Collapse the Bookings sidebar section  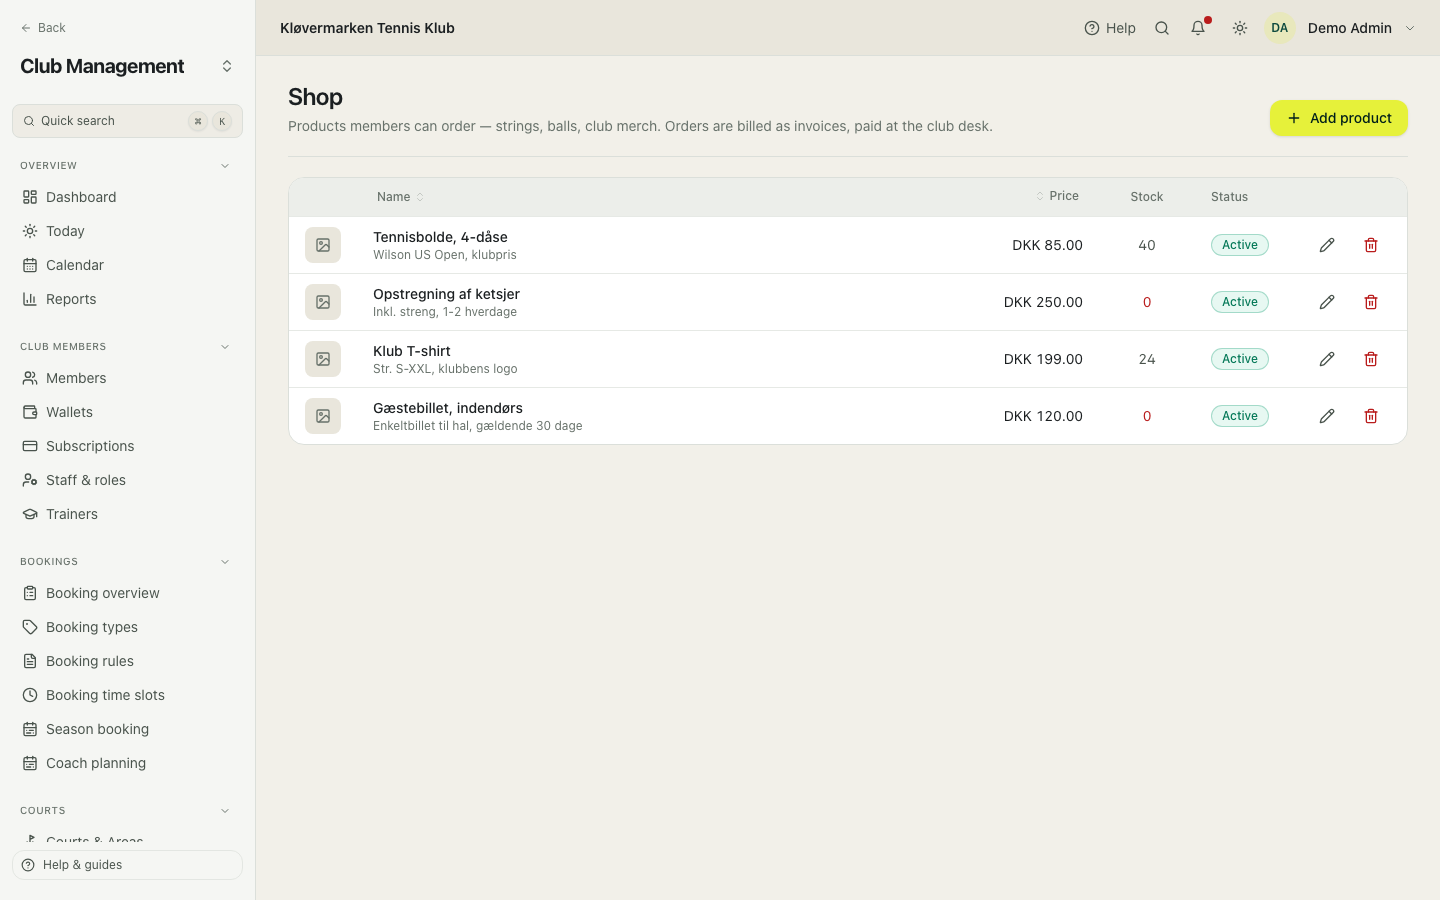tap(225, 562)
